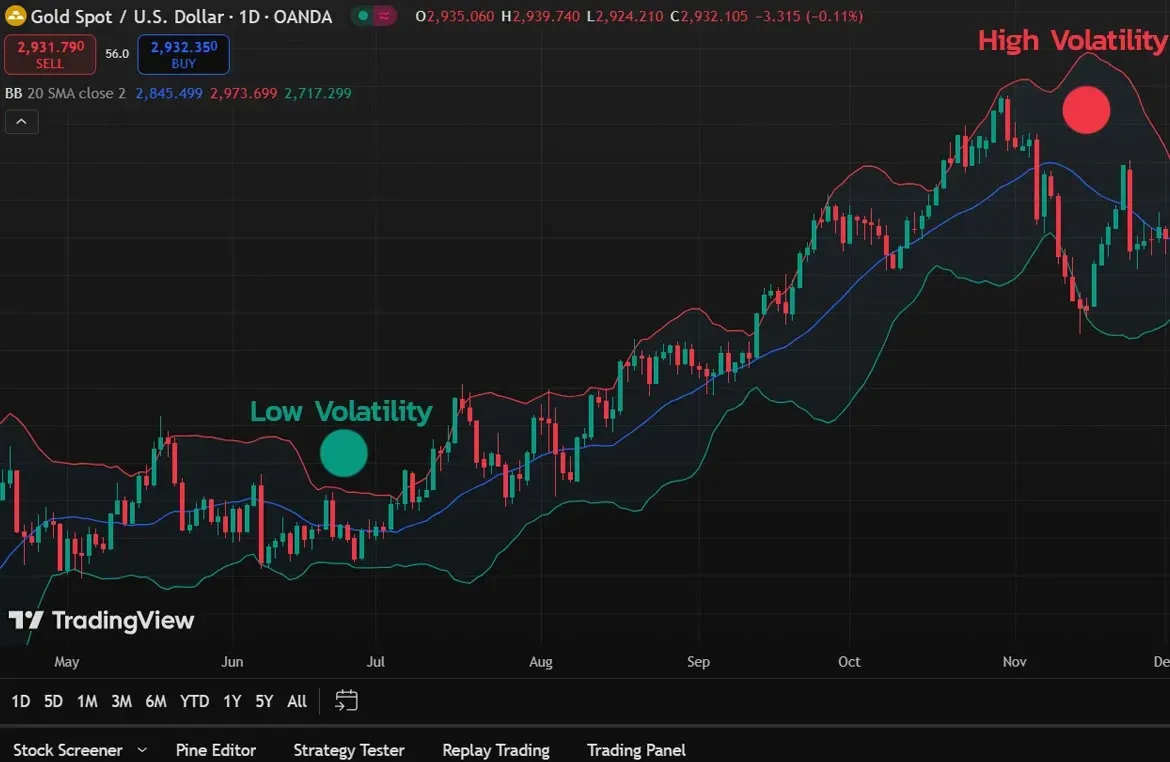Click the Aug label on time axis
The height and width of the screenshot is (762, 1170).
click(541, 661)
